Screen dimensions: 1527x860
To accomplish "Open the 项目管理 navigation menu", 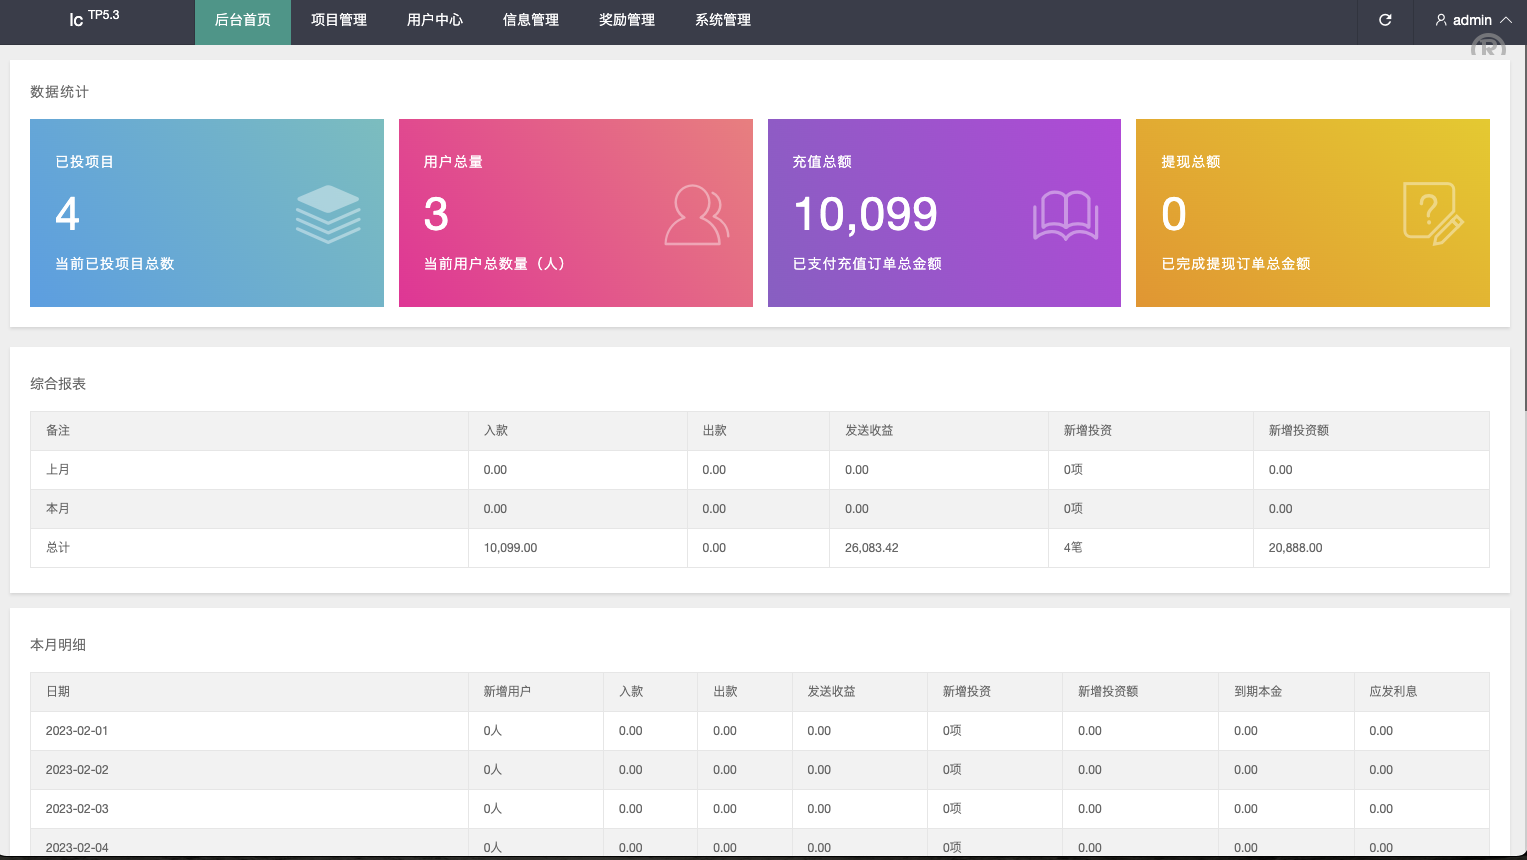I will point(339,20).
